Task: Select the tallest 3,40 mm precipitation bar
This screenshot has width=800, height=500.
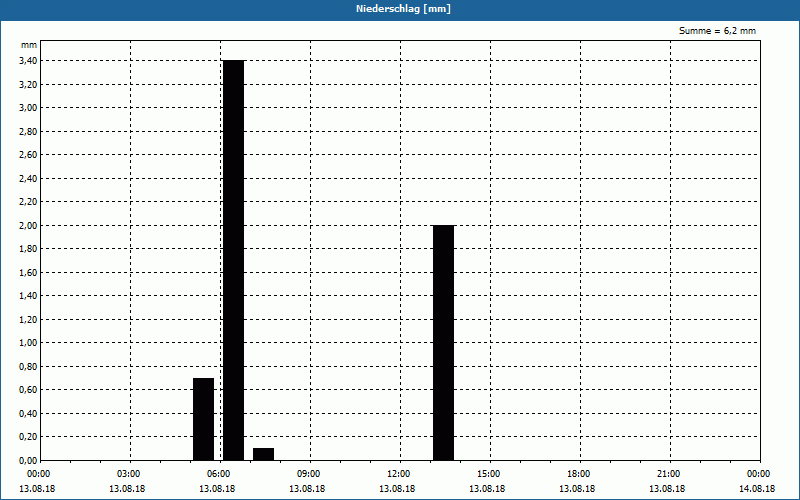Action: tap(234, 260)
